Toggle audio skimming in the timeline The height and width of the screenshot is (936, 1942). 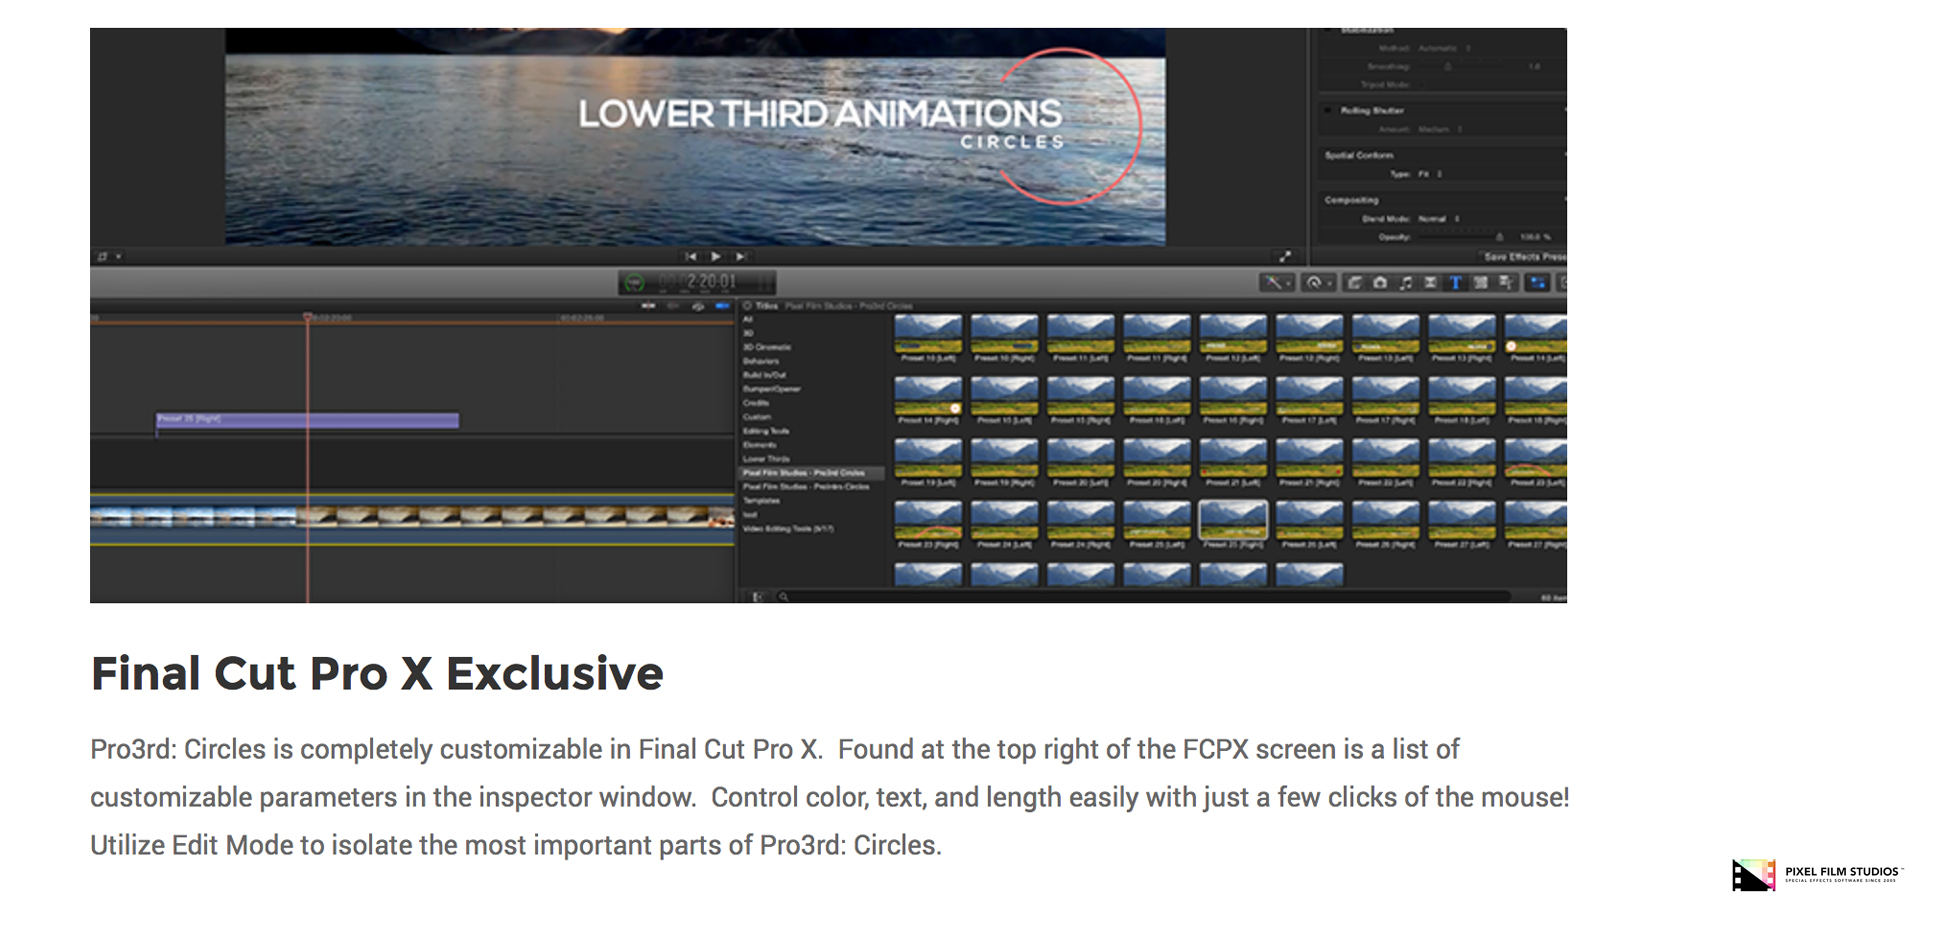tap(673, 306)
